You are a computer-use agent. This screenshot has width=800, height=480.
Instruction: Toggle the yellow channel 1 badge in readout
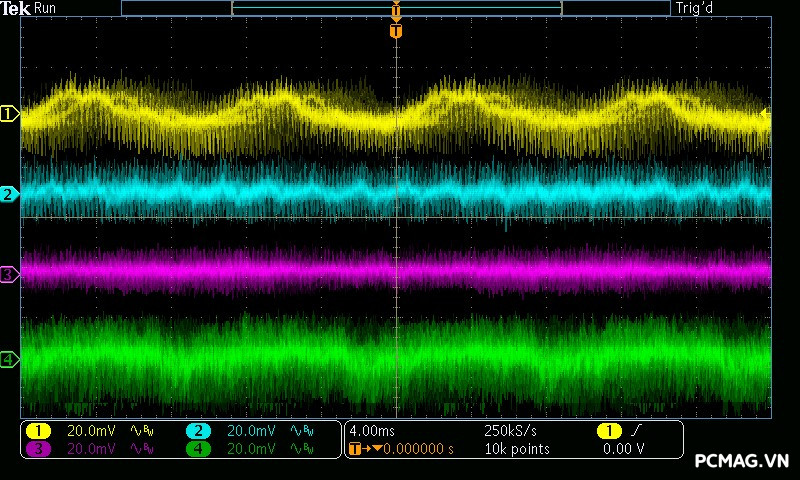(x=37, y=431)
